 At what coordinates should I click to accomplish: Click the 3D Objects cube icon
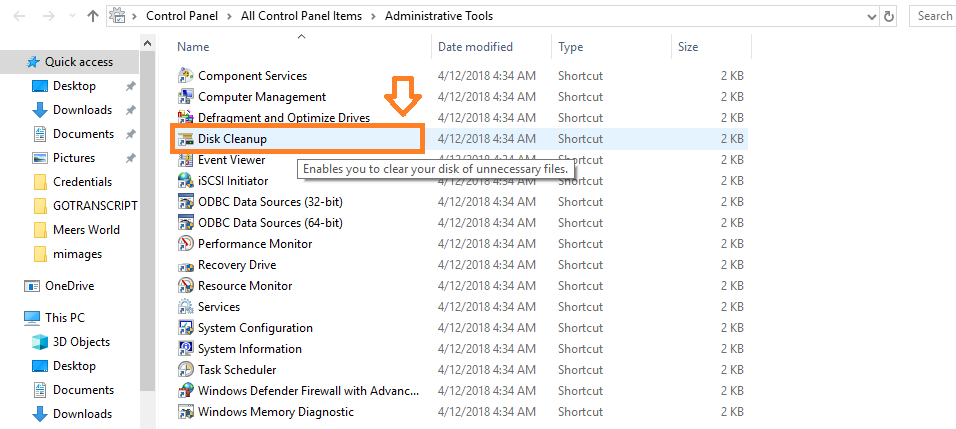pos(40,342)
